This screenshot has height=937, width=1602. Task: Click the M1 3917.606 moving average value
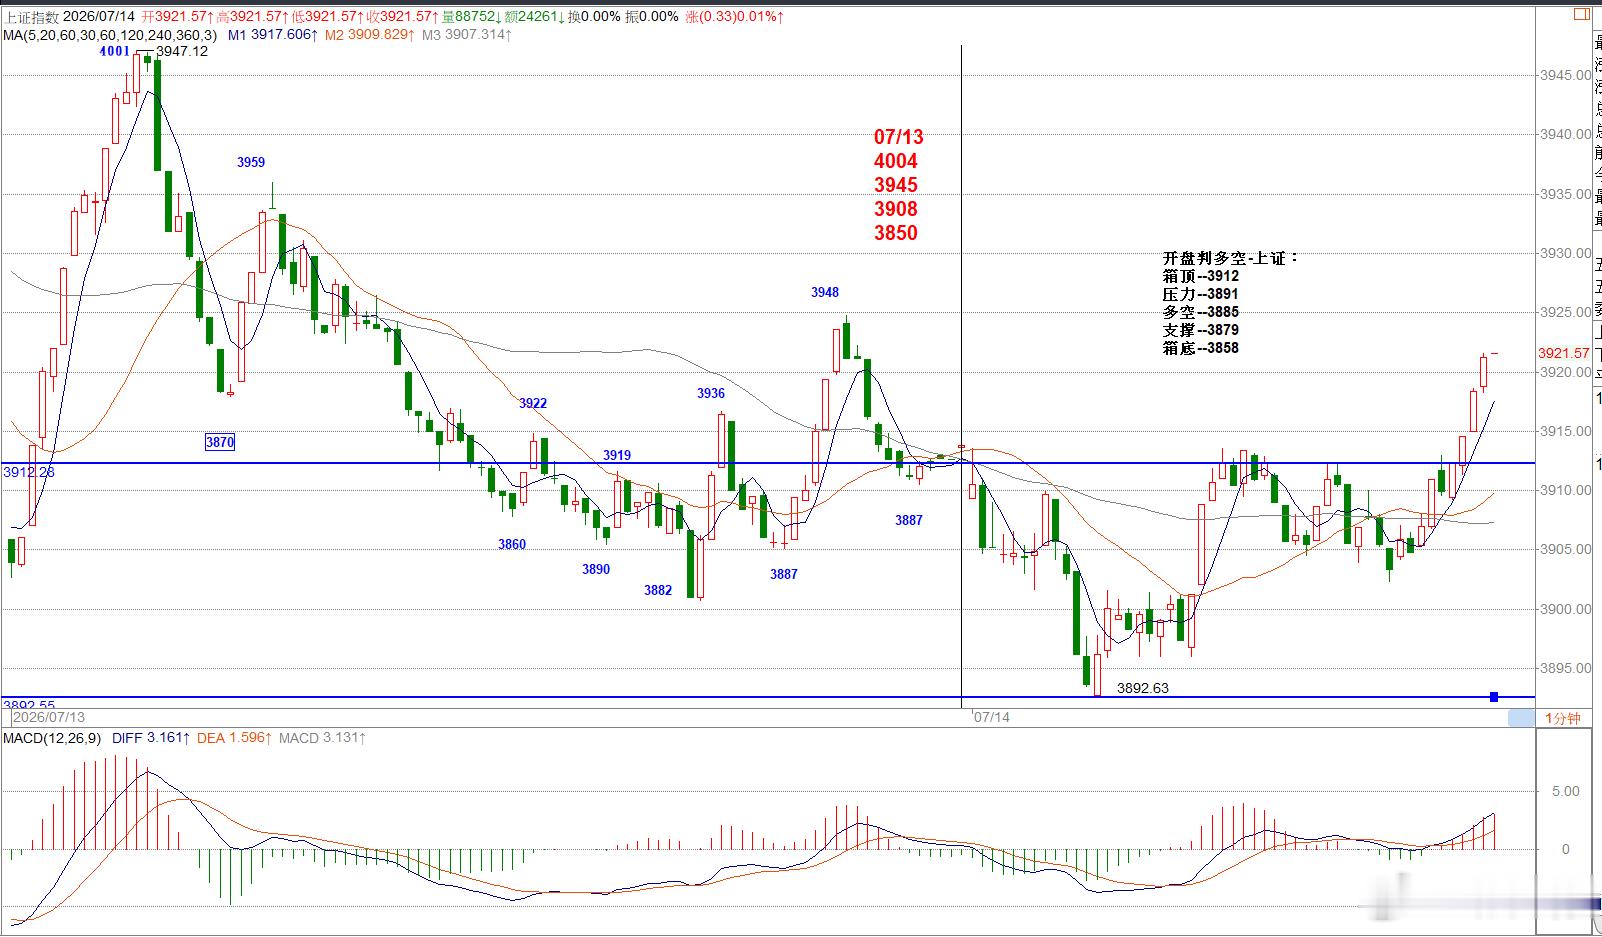[x=273, y=34]
